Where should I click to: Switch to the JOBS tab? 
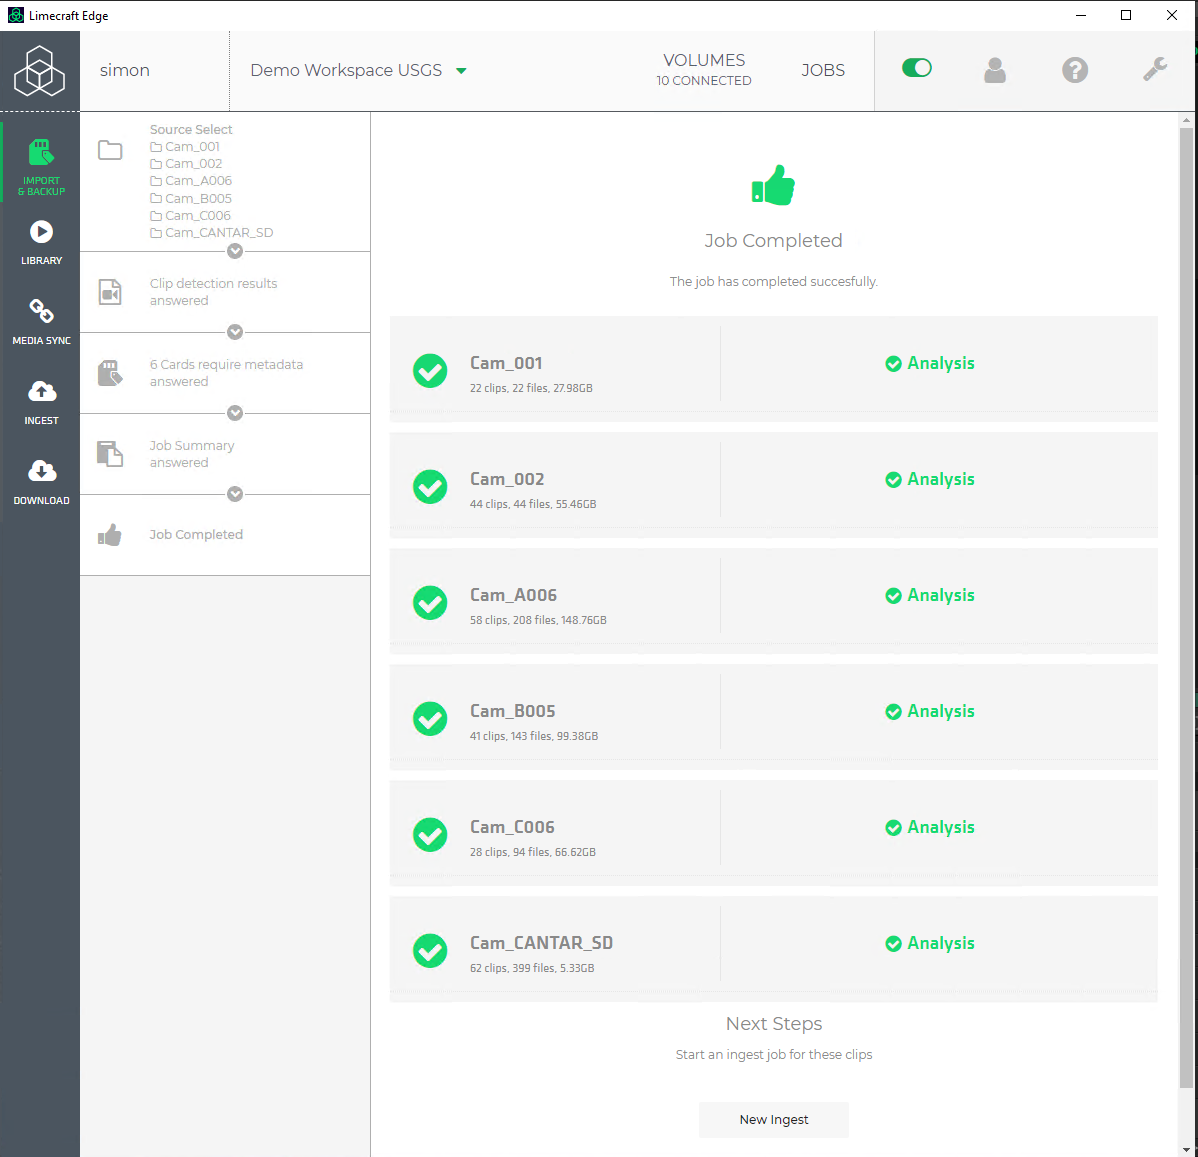coord(823,70)
